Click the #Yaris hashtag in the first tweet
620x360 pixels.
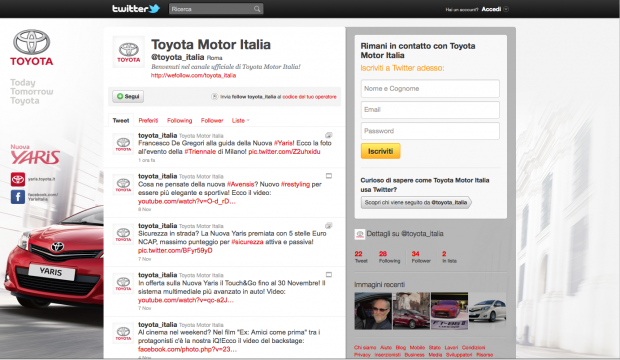(x=284, y=143)
